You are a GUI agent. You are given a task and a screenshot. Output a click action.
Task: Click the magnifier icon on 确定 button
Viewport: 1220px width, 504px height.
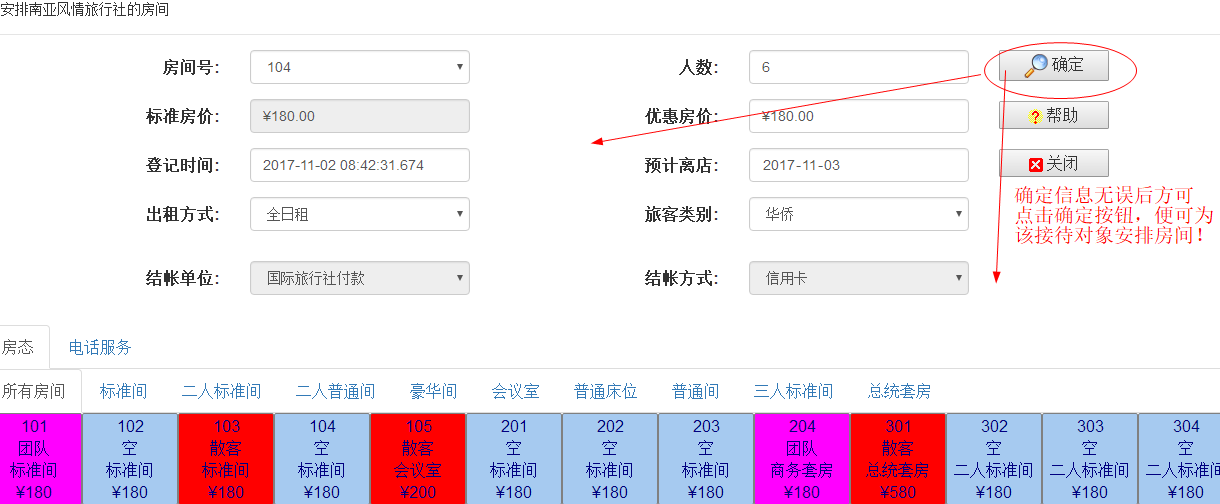pyautogui.click(x=1036, y=65)
